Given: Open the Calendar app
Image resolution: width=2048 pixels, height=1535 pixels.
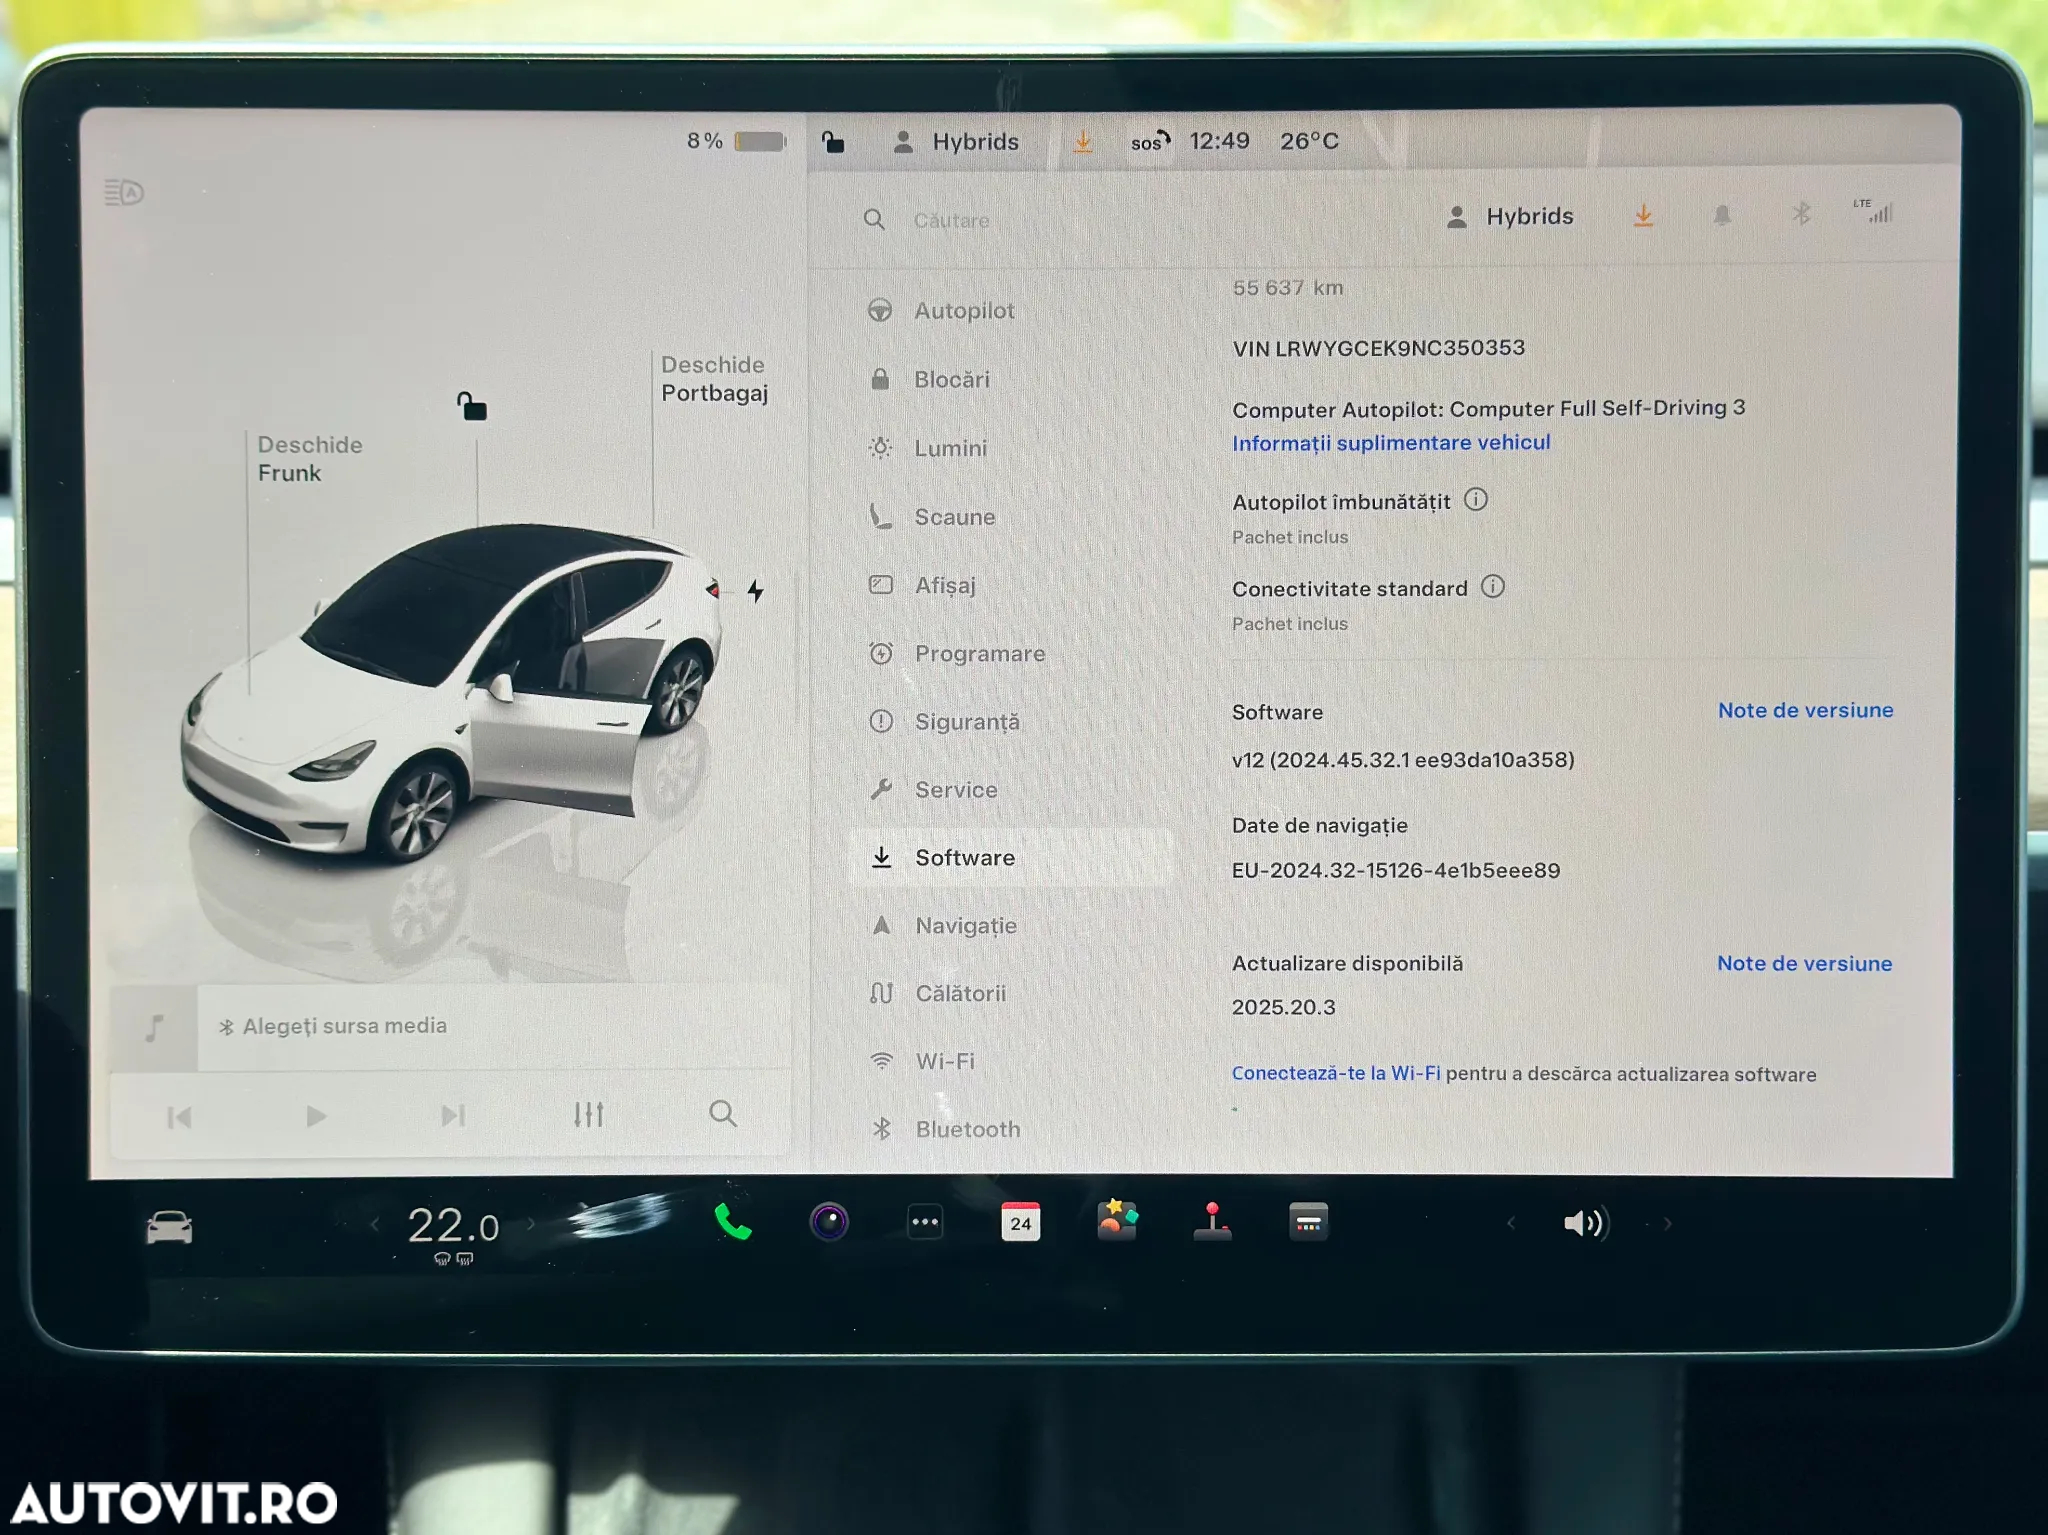Looking at the screenshot, I should tap(1020, 1222).
